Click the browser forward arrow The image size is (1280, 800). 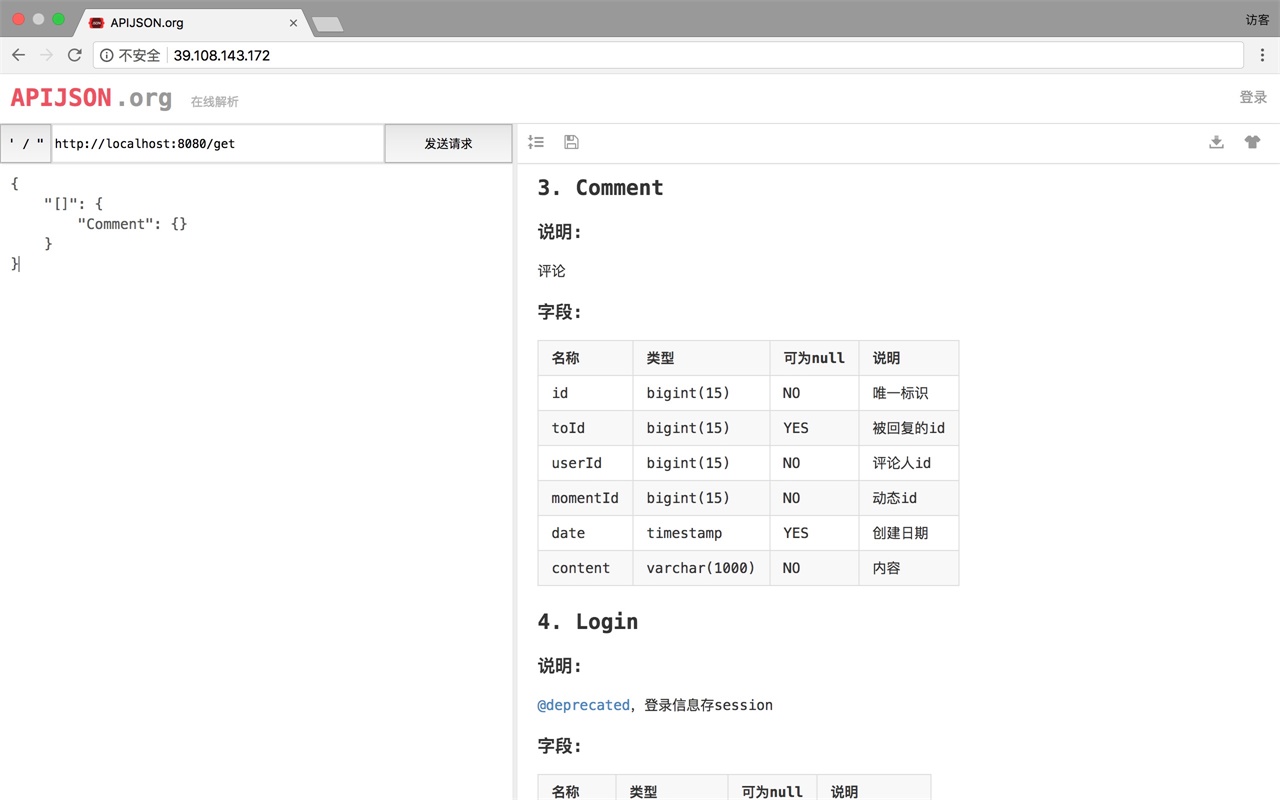coord(46,55)
